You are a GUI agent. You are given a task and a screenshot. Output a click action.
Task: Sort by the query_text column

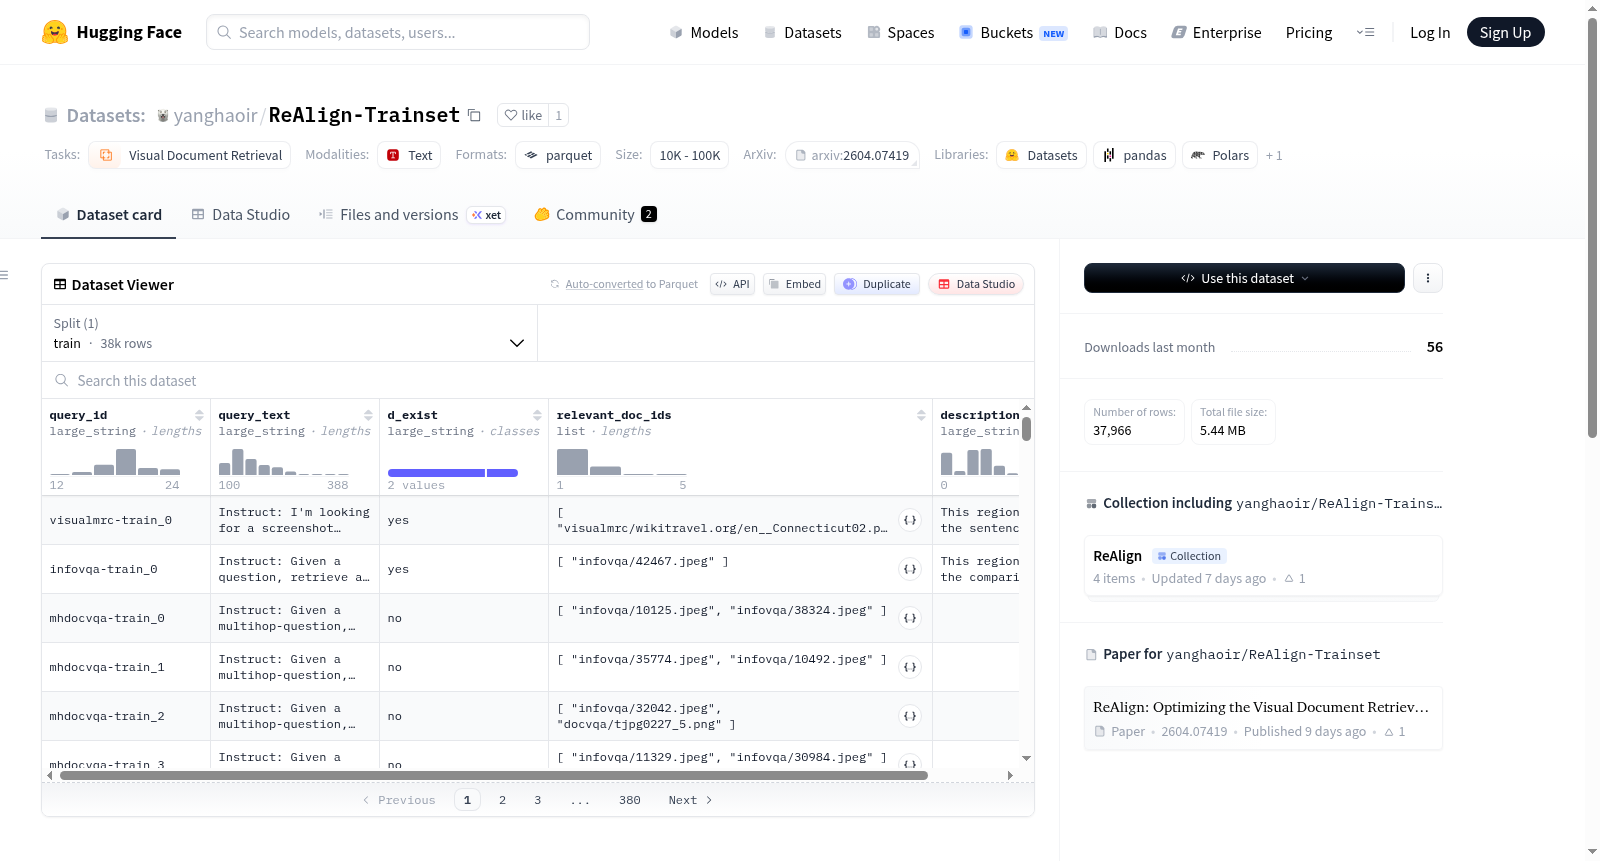368,415
